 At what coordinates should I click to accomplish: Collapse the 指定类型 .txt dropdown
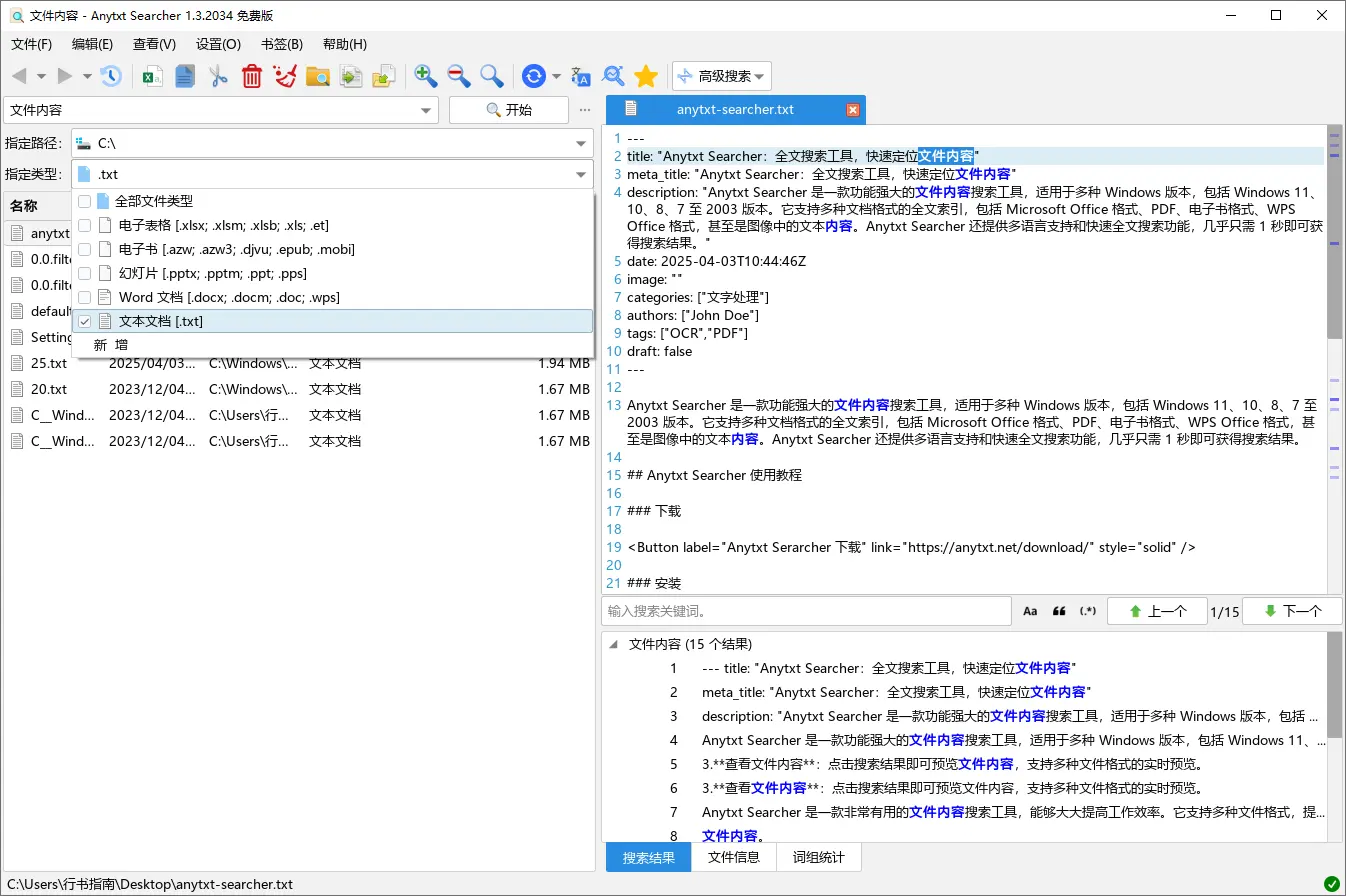pos(581,174)
